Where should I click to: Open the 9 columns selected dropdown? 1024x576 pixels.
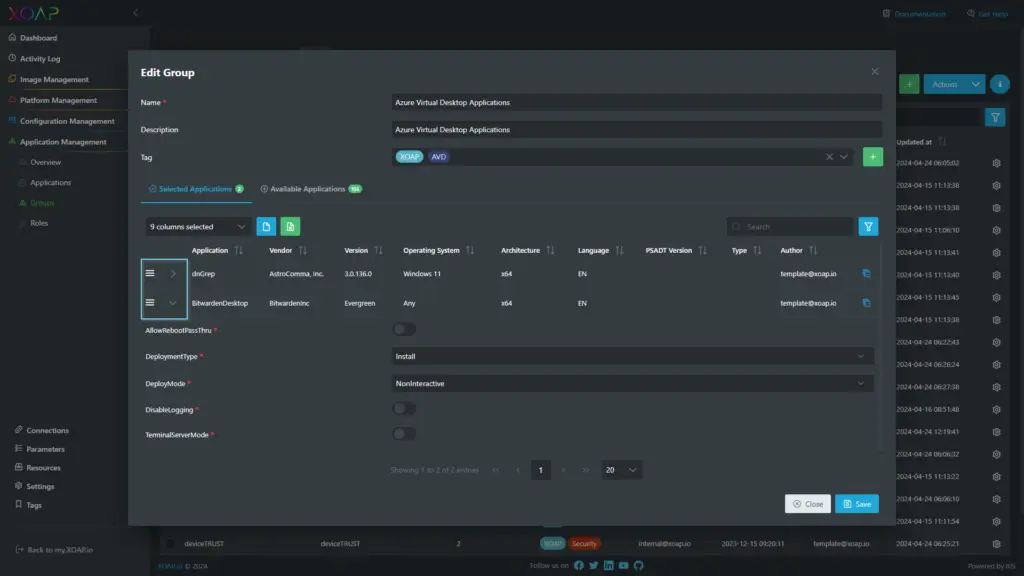click(x=197, y=227)
